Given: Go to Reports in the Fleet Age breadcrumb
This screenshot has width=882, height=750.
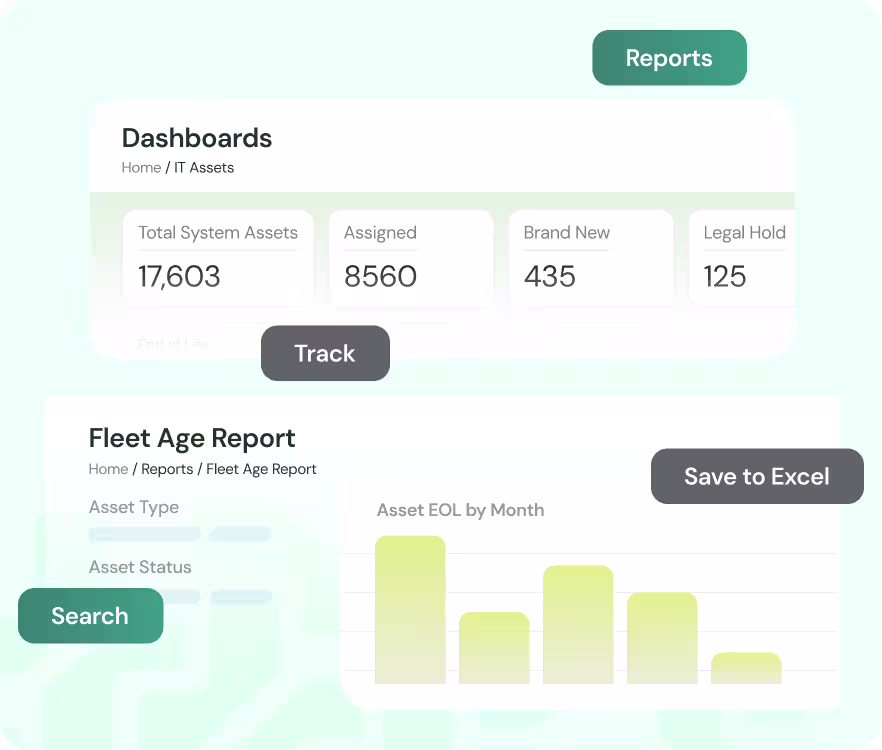Looking at the screenshot, I should point(167,469).
